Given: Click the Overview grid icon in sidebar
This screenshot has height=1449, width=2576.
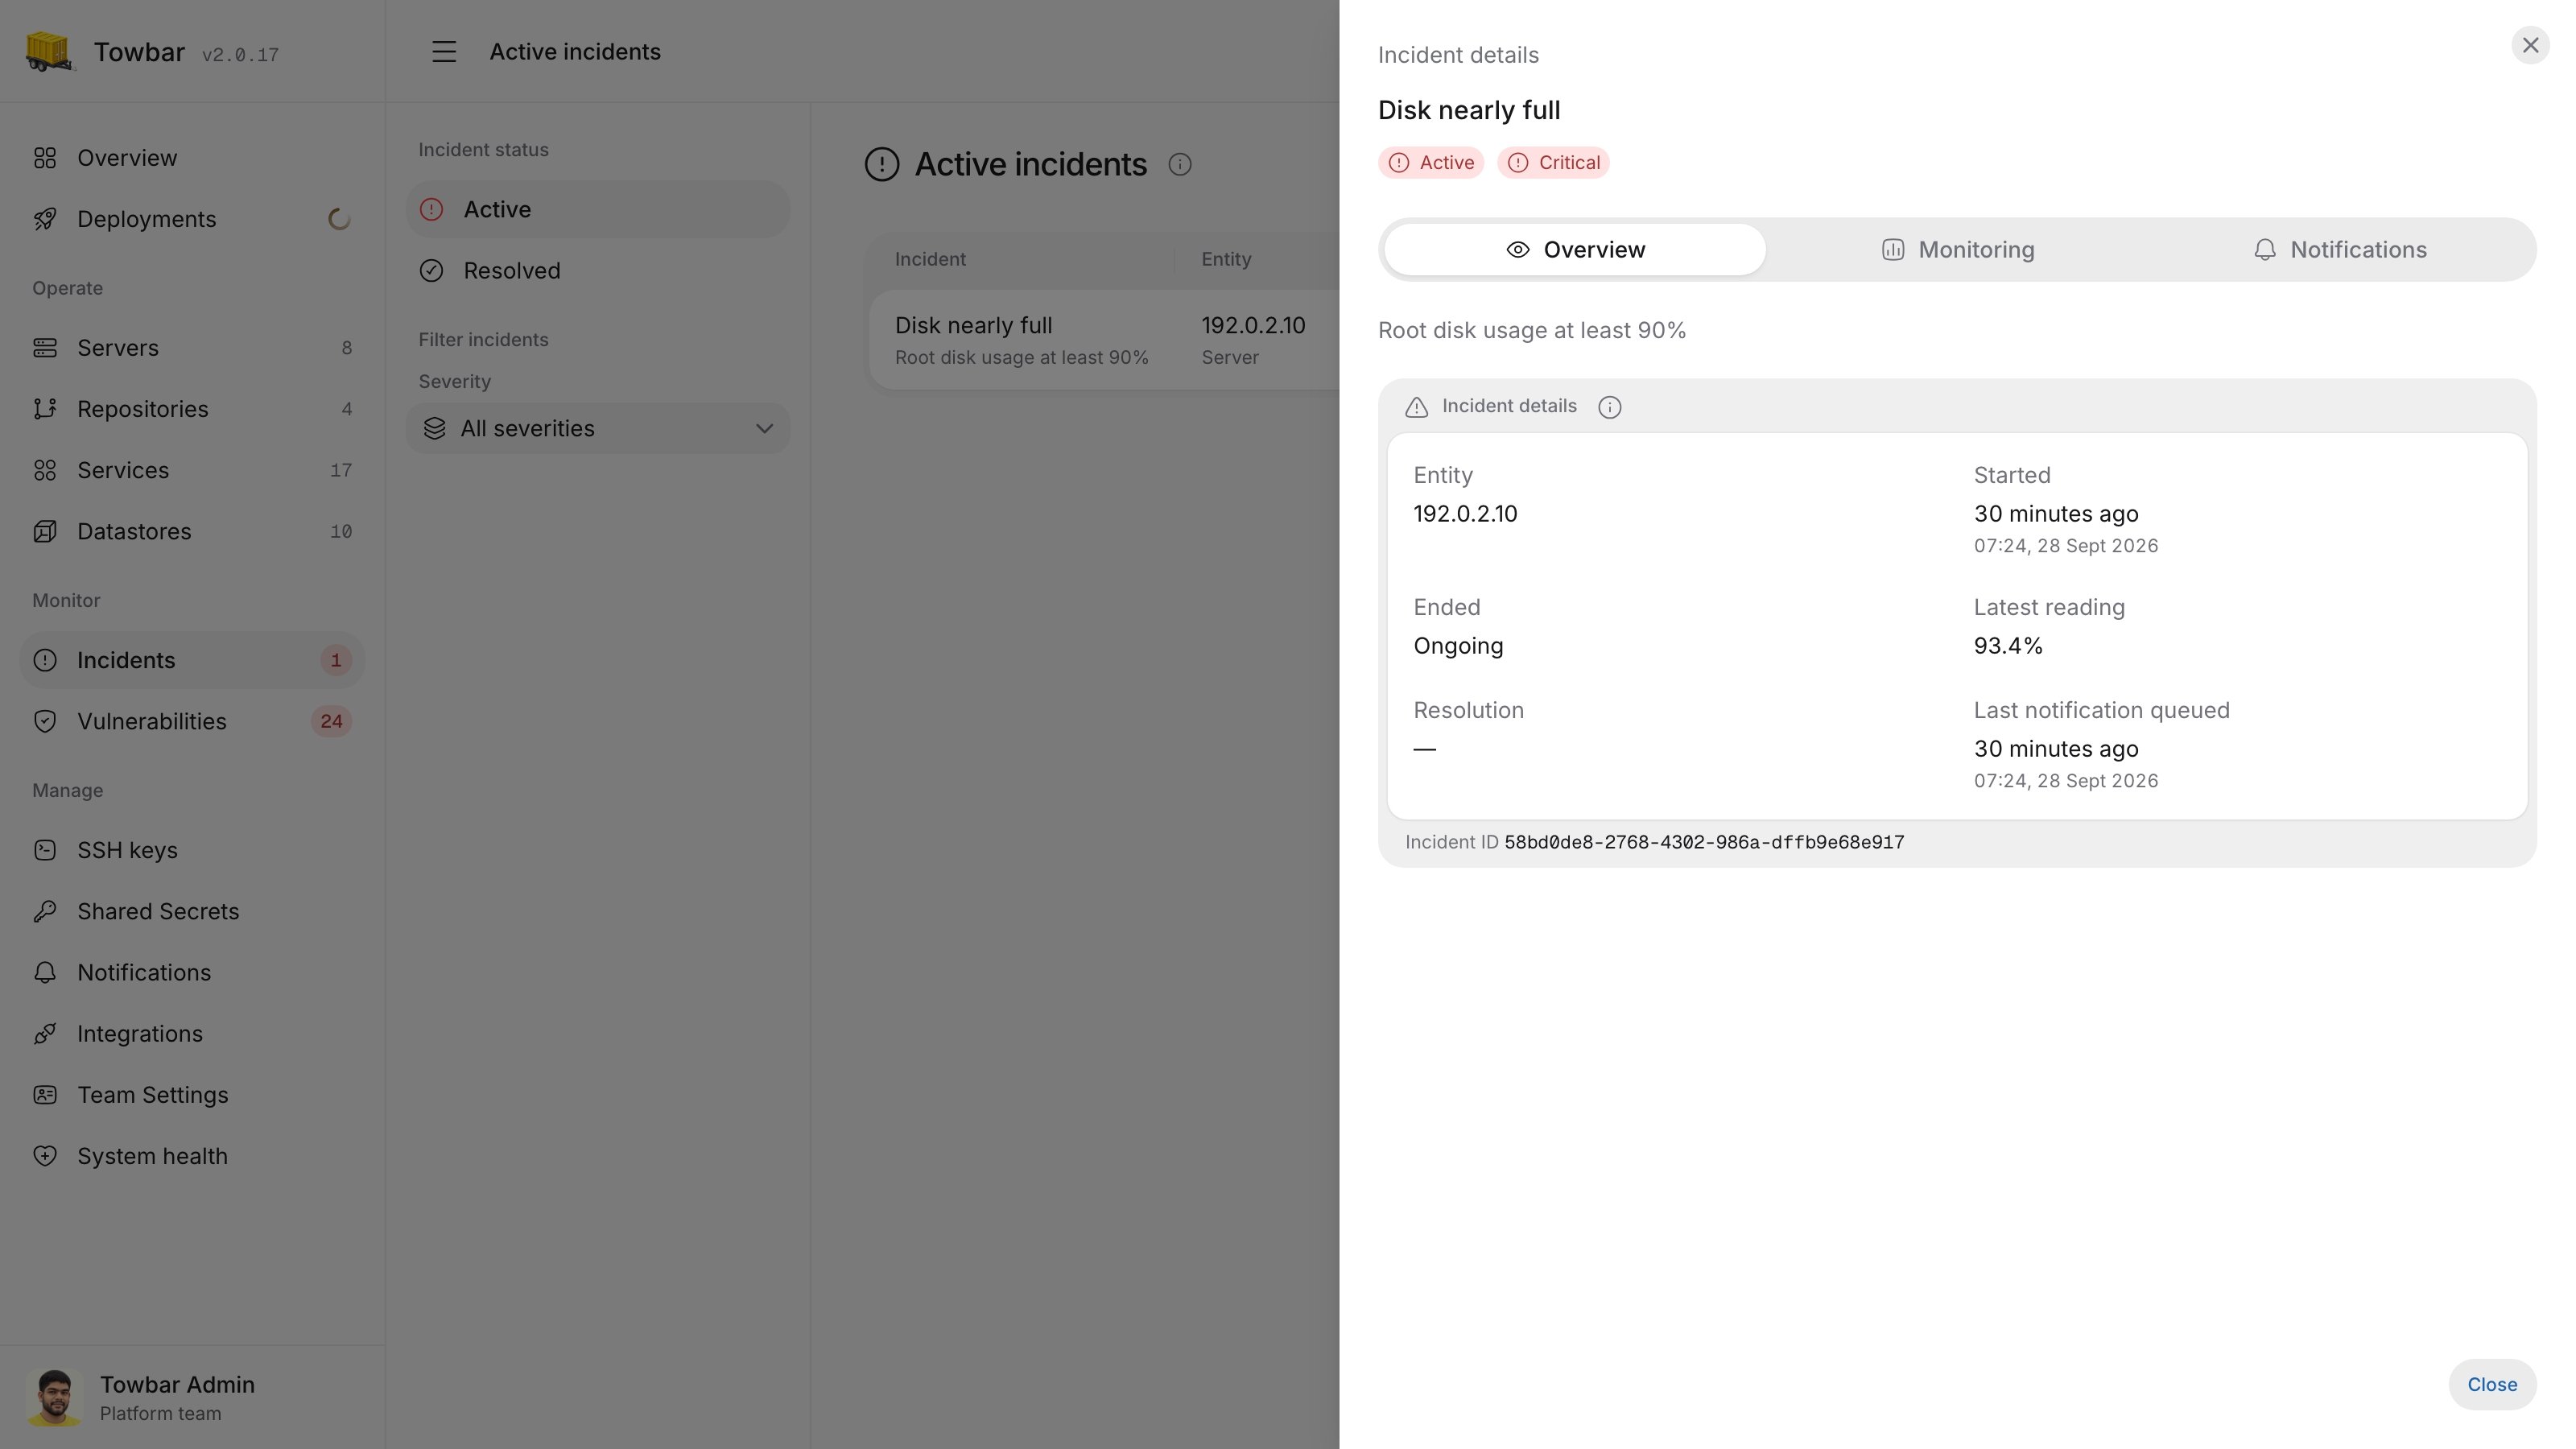Looking at the screenshot, I should pyautogui.click(x=45, y=158).
